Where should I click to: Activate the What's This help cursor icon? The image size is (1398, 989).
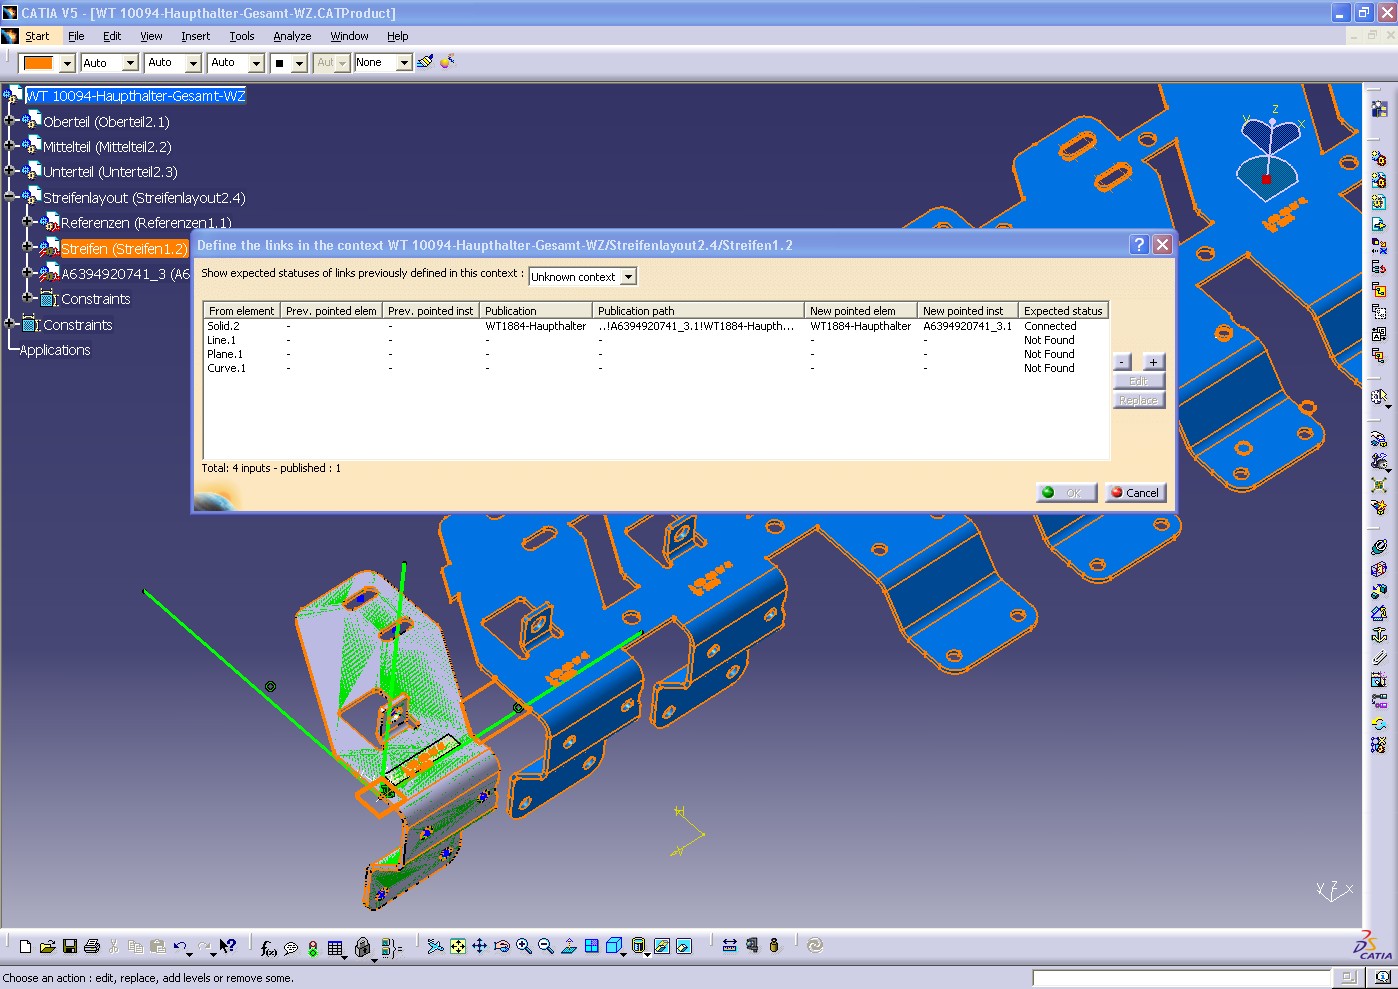coord(227,946)
